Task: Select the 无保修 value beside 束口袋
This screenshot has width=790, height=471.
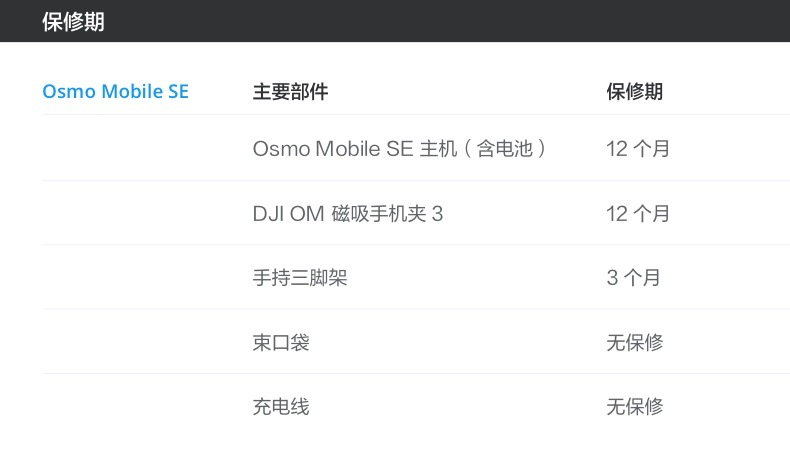Action: coord(634,342)
